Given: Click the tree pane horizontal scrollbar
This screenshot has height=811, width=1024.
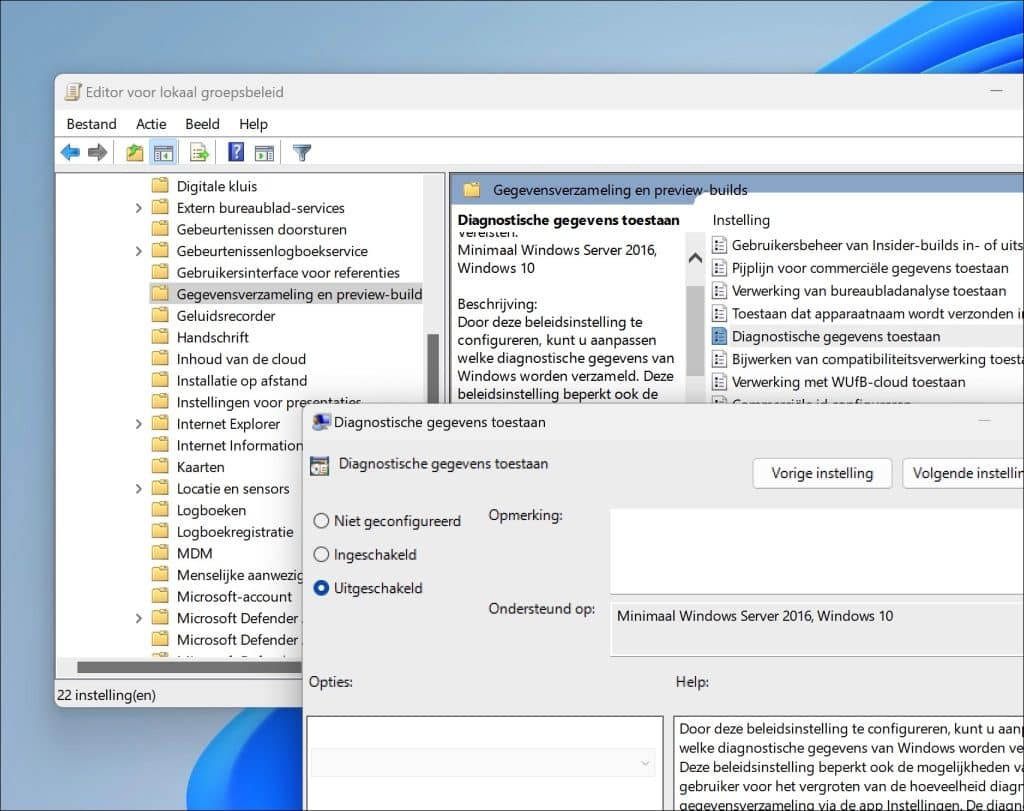Looking at the screenshot, I should (x=189, y=667).
